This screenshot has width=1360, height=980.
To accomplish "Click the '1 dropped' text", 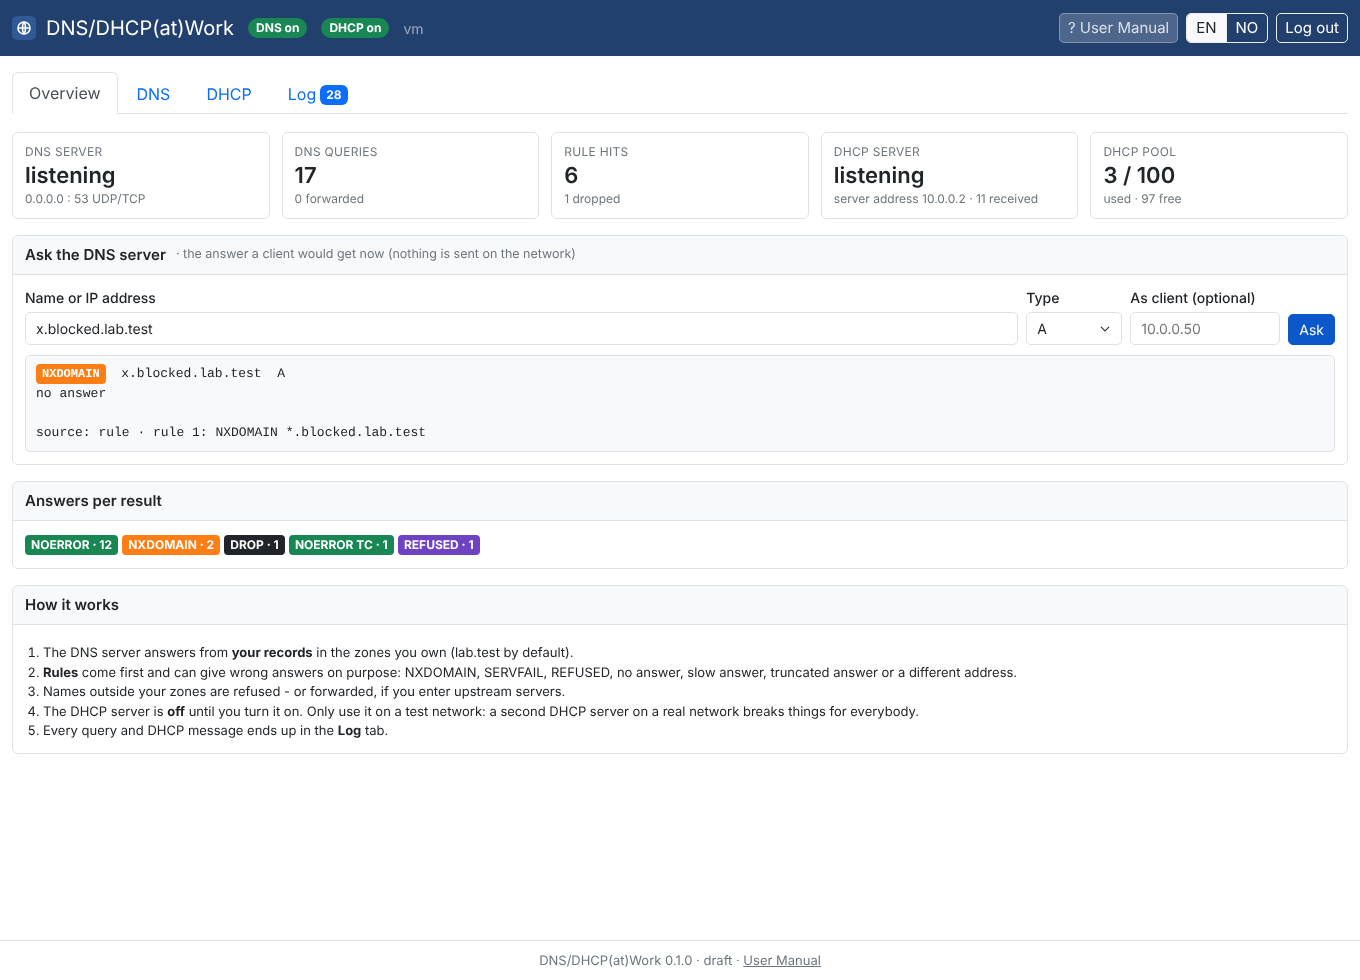I will (592, 199).
